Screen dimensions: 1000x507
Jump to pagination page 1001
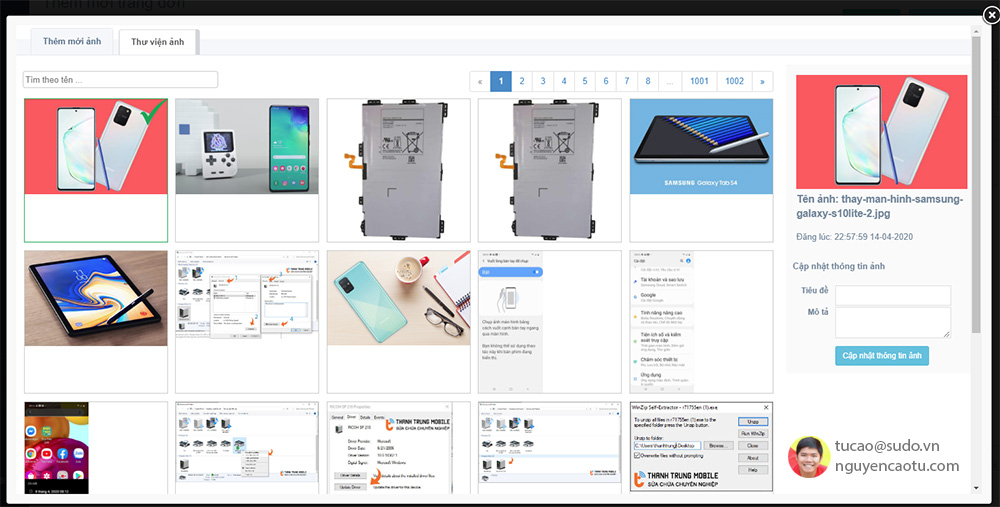pyautogui.click(x=700, y=81)
